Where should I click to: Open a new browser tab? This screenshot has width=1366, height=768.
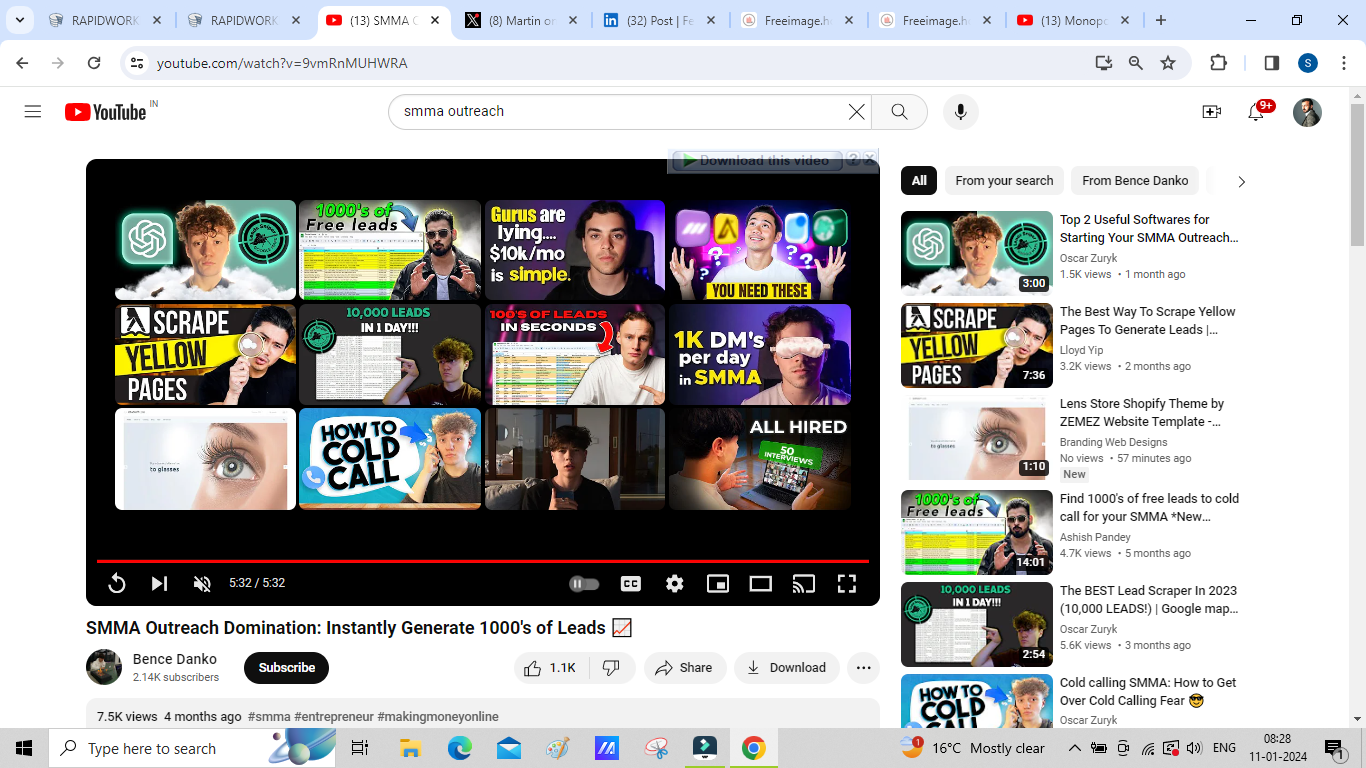tap(1161, 20)
